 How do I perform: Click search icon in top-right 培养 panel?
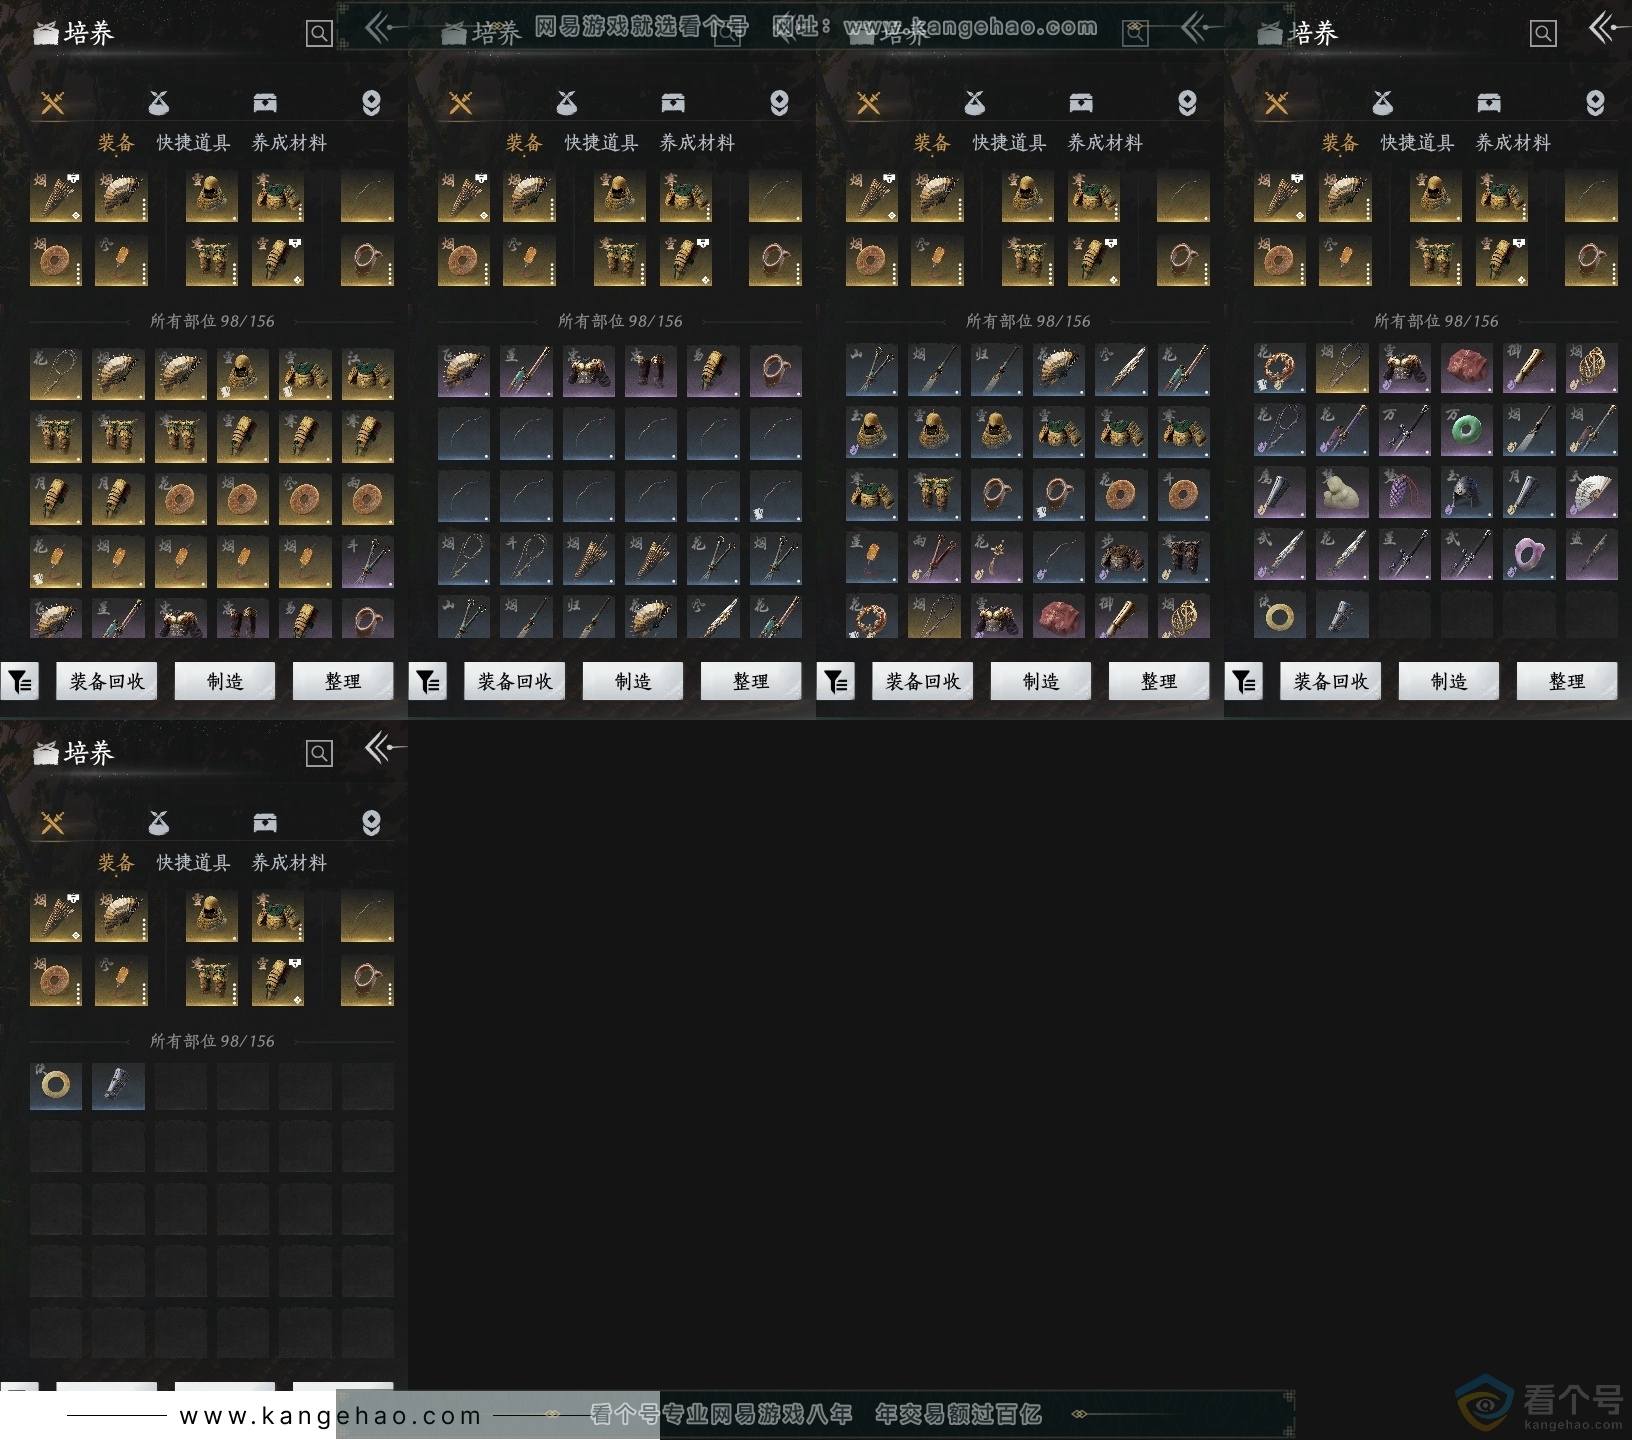(1543, 34)
